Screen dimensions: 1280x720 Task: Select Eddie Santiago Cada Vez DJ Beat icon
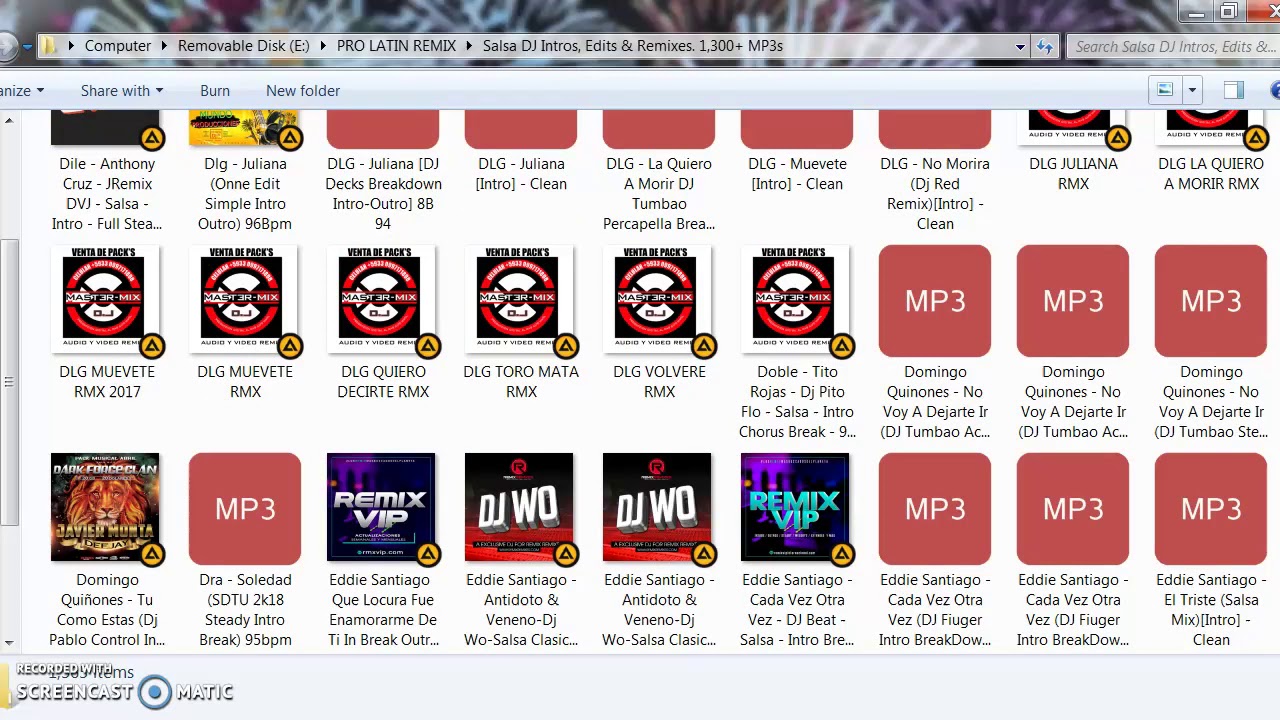point(797,509)
